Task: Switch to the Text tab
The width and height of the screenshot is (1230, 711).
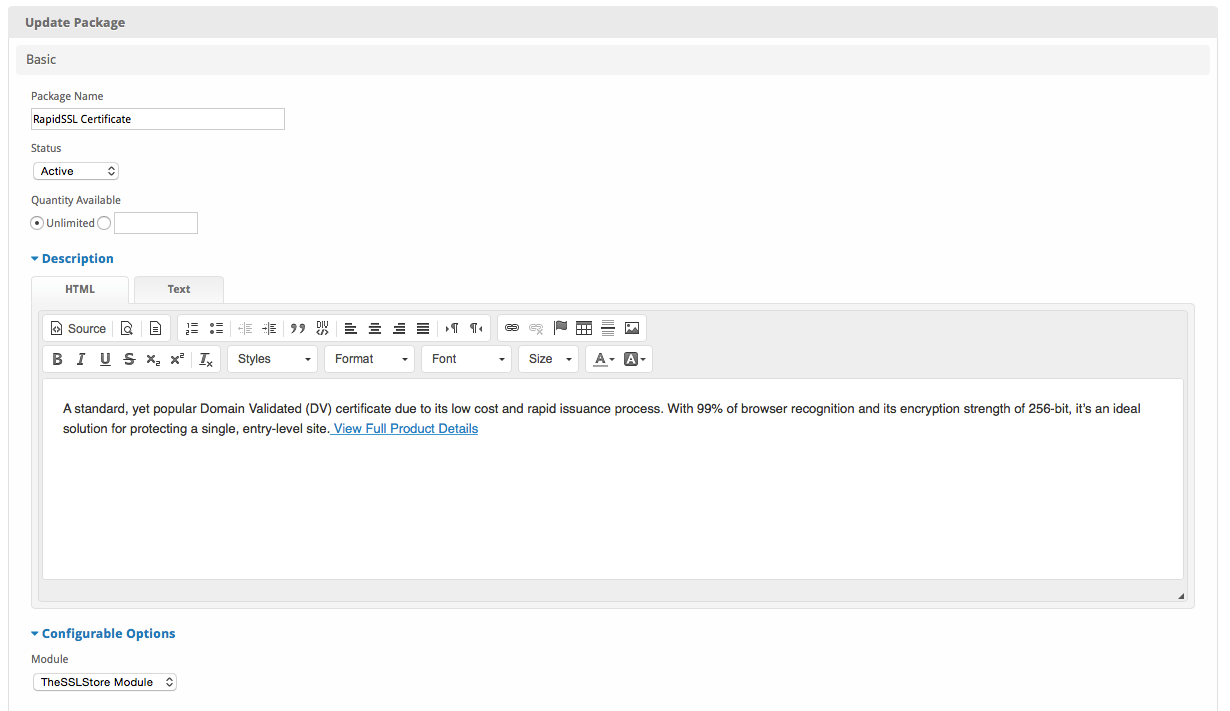Action: (179, 289)
